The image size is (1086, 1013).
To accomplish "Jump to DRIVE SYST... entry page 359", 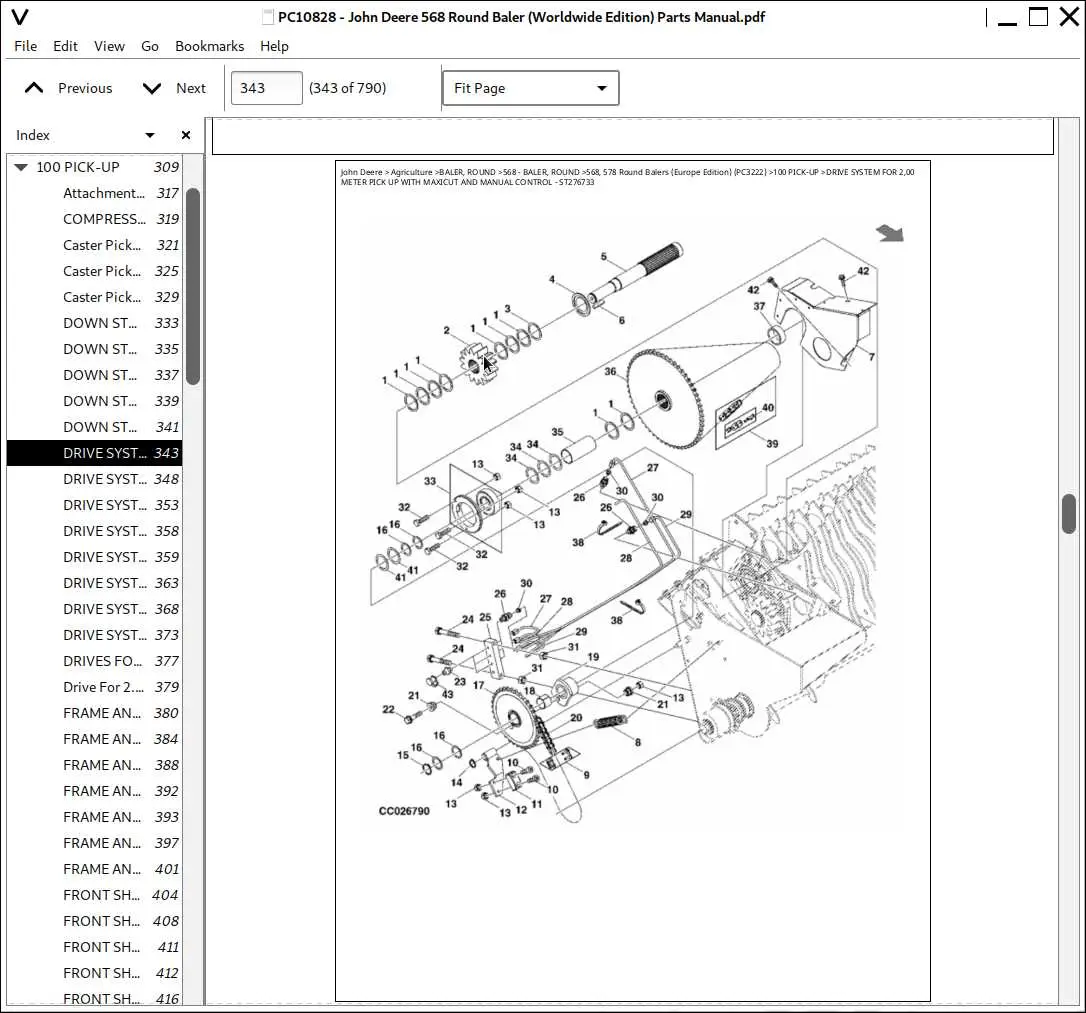I will 94,557.
